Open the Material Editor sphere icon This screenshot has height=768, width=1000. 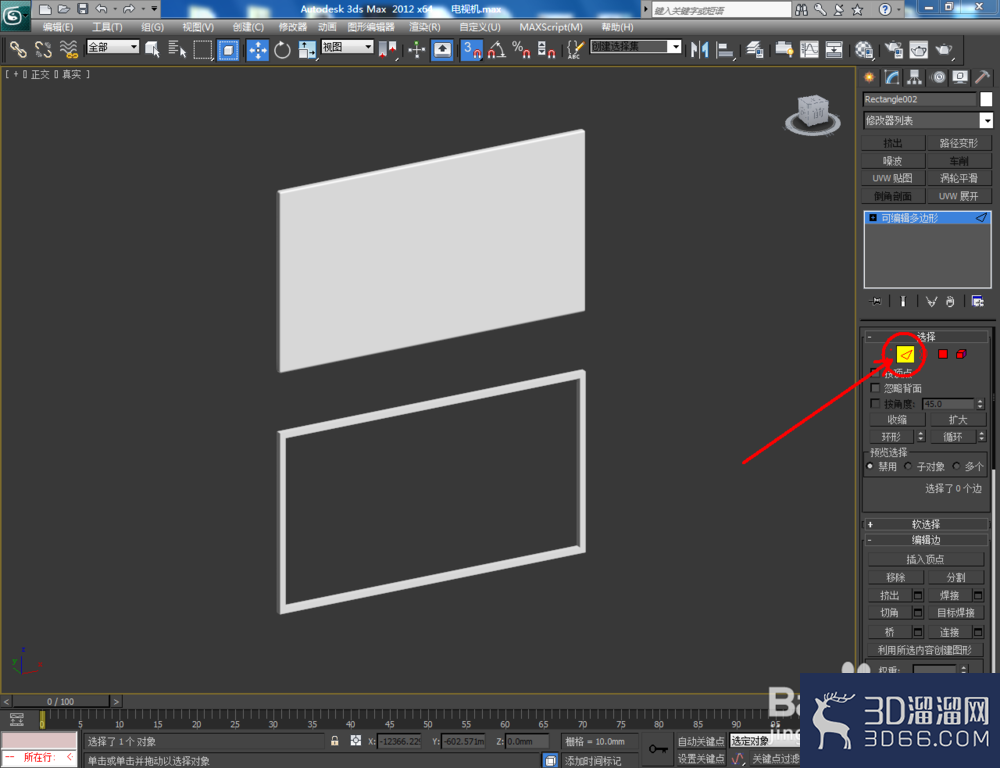pos(864,49)
